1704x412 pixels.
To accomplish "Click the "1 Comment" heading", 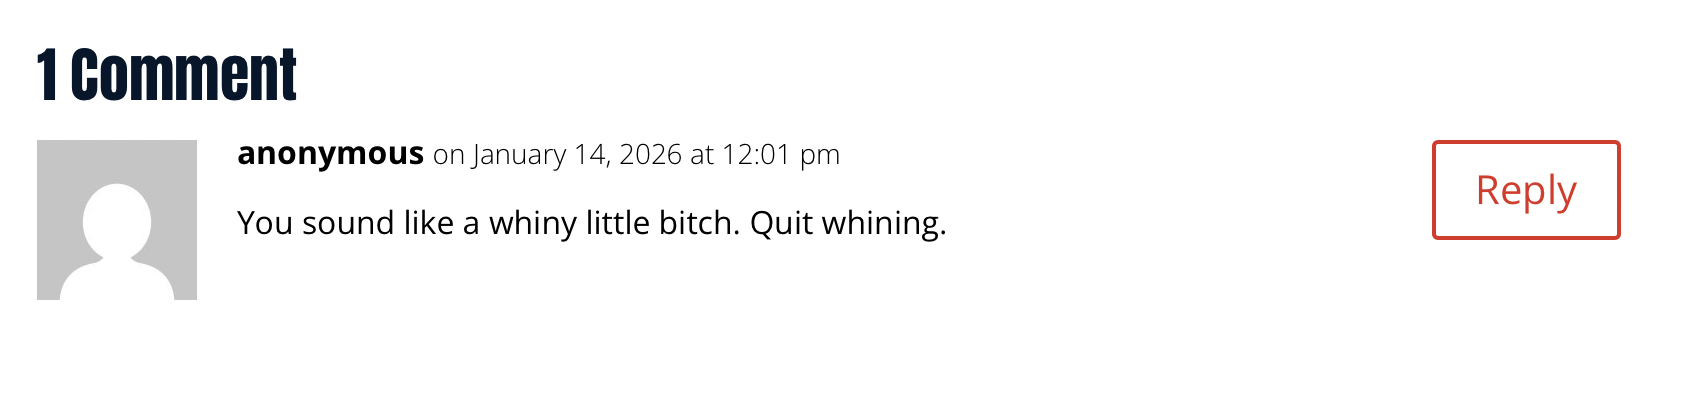I will pos(167,75).
